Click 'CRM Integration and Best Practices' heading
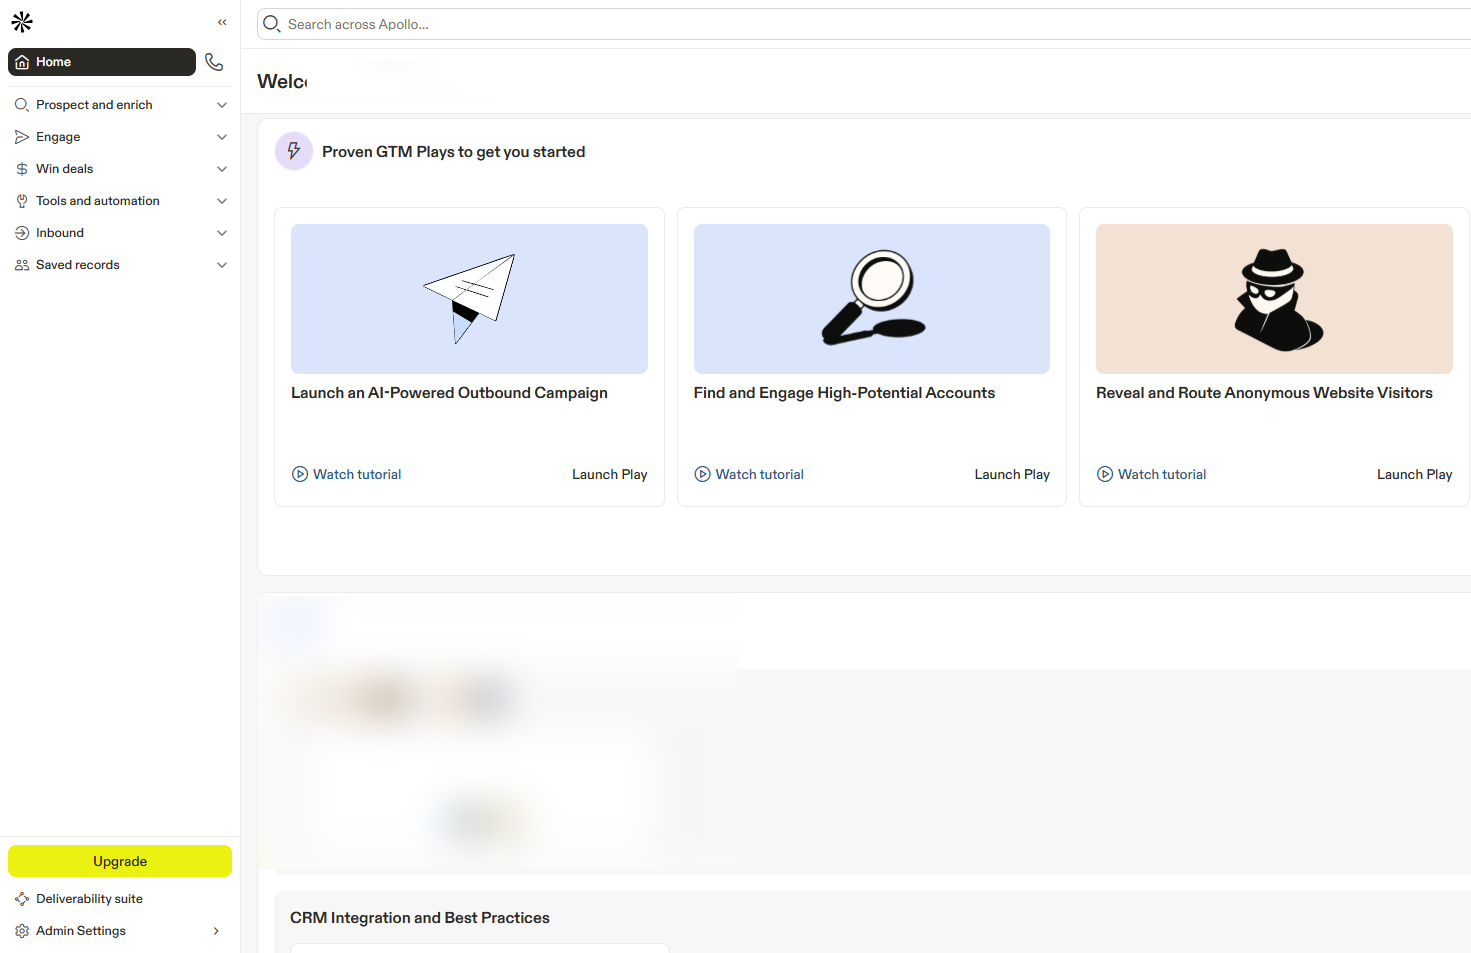Image resolution: width=1471 pixels, height=953 pixels. 420,918
